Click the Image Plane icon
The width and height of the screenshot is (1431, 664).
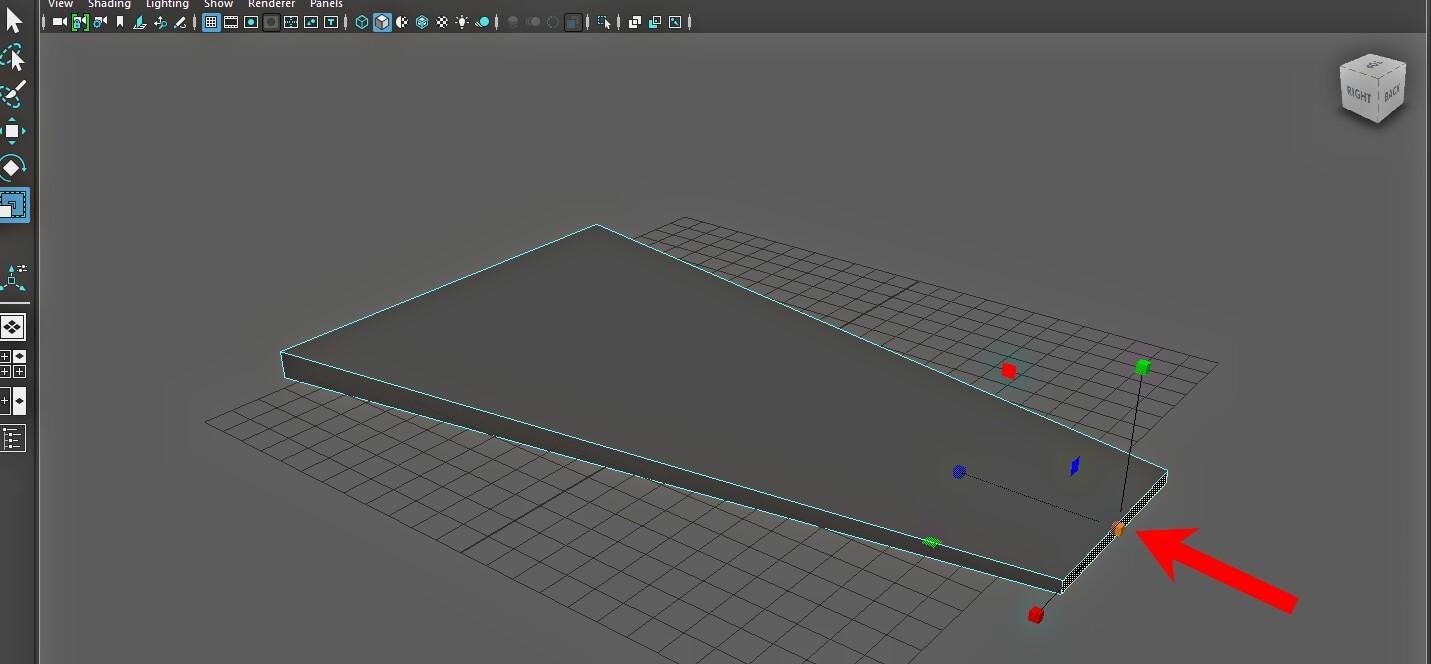pyautogui.click(x=139, y=22)
